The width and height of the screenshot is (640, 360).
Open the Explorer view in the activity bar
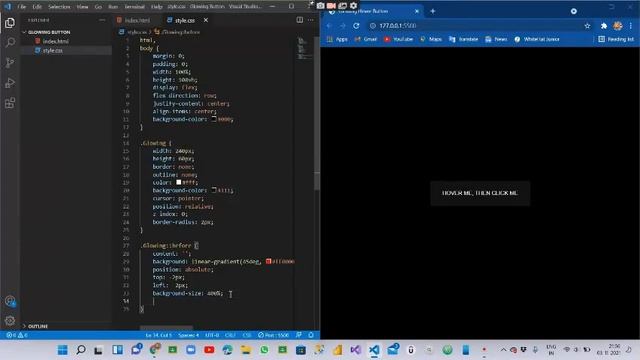pos(10,23)
